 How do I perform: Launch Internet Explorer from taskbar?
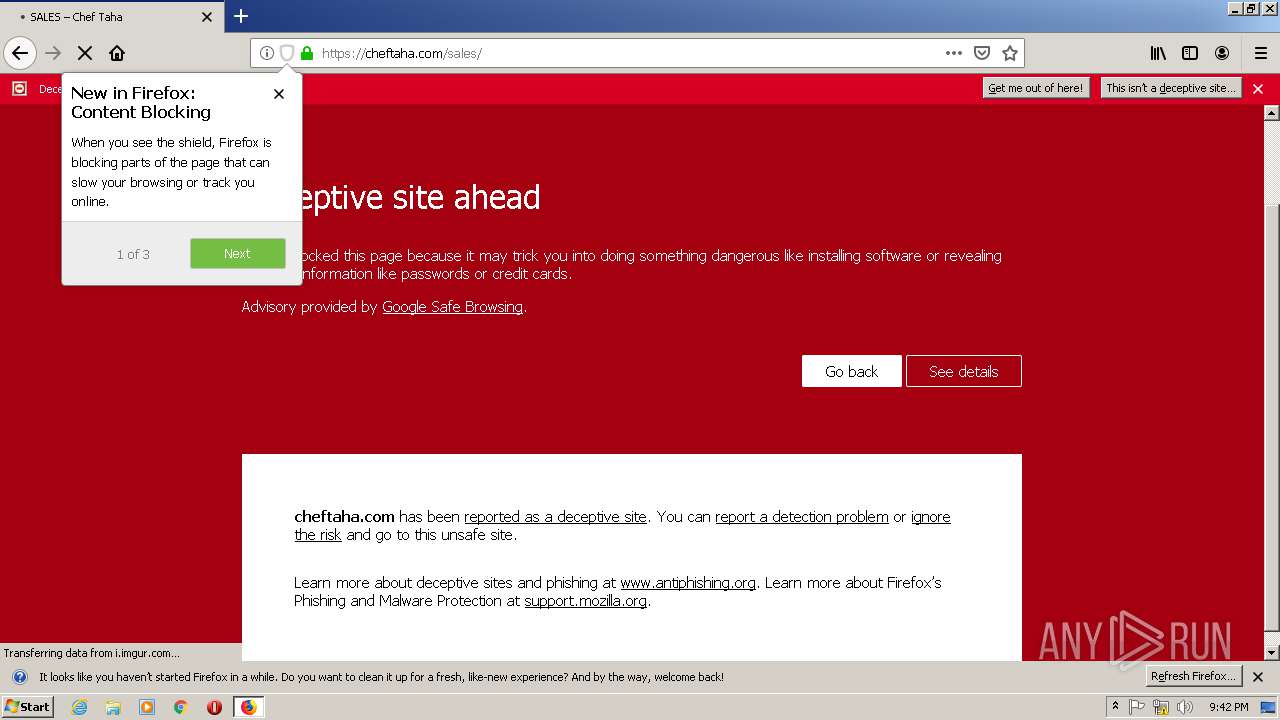coord(80,707)
